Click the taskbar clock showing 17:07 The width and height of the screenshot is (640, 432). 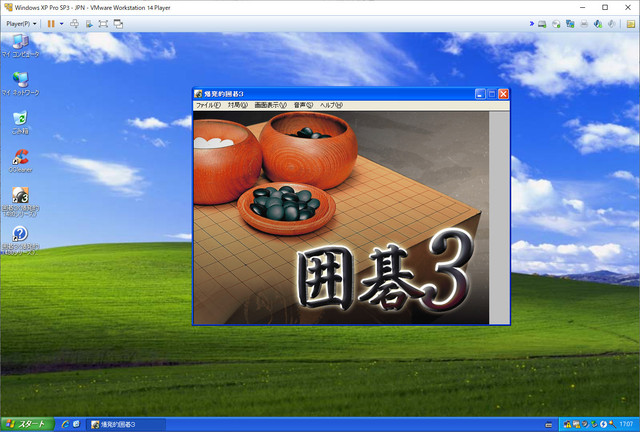tap(626, 425)
